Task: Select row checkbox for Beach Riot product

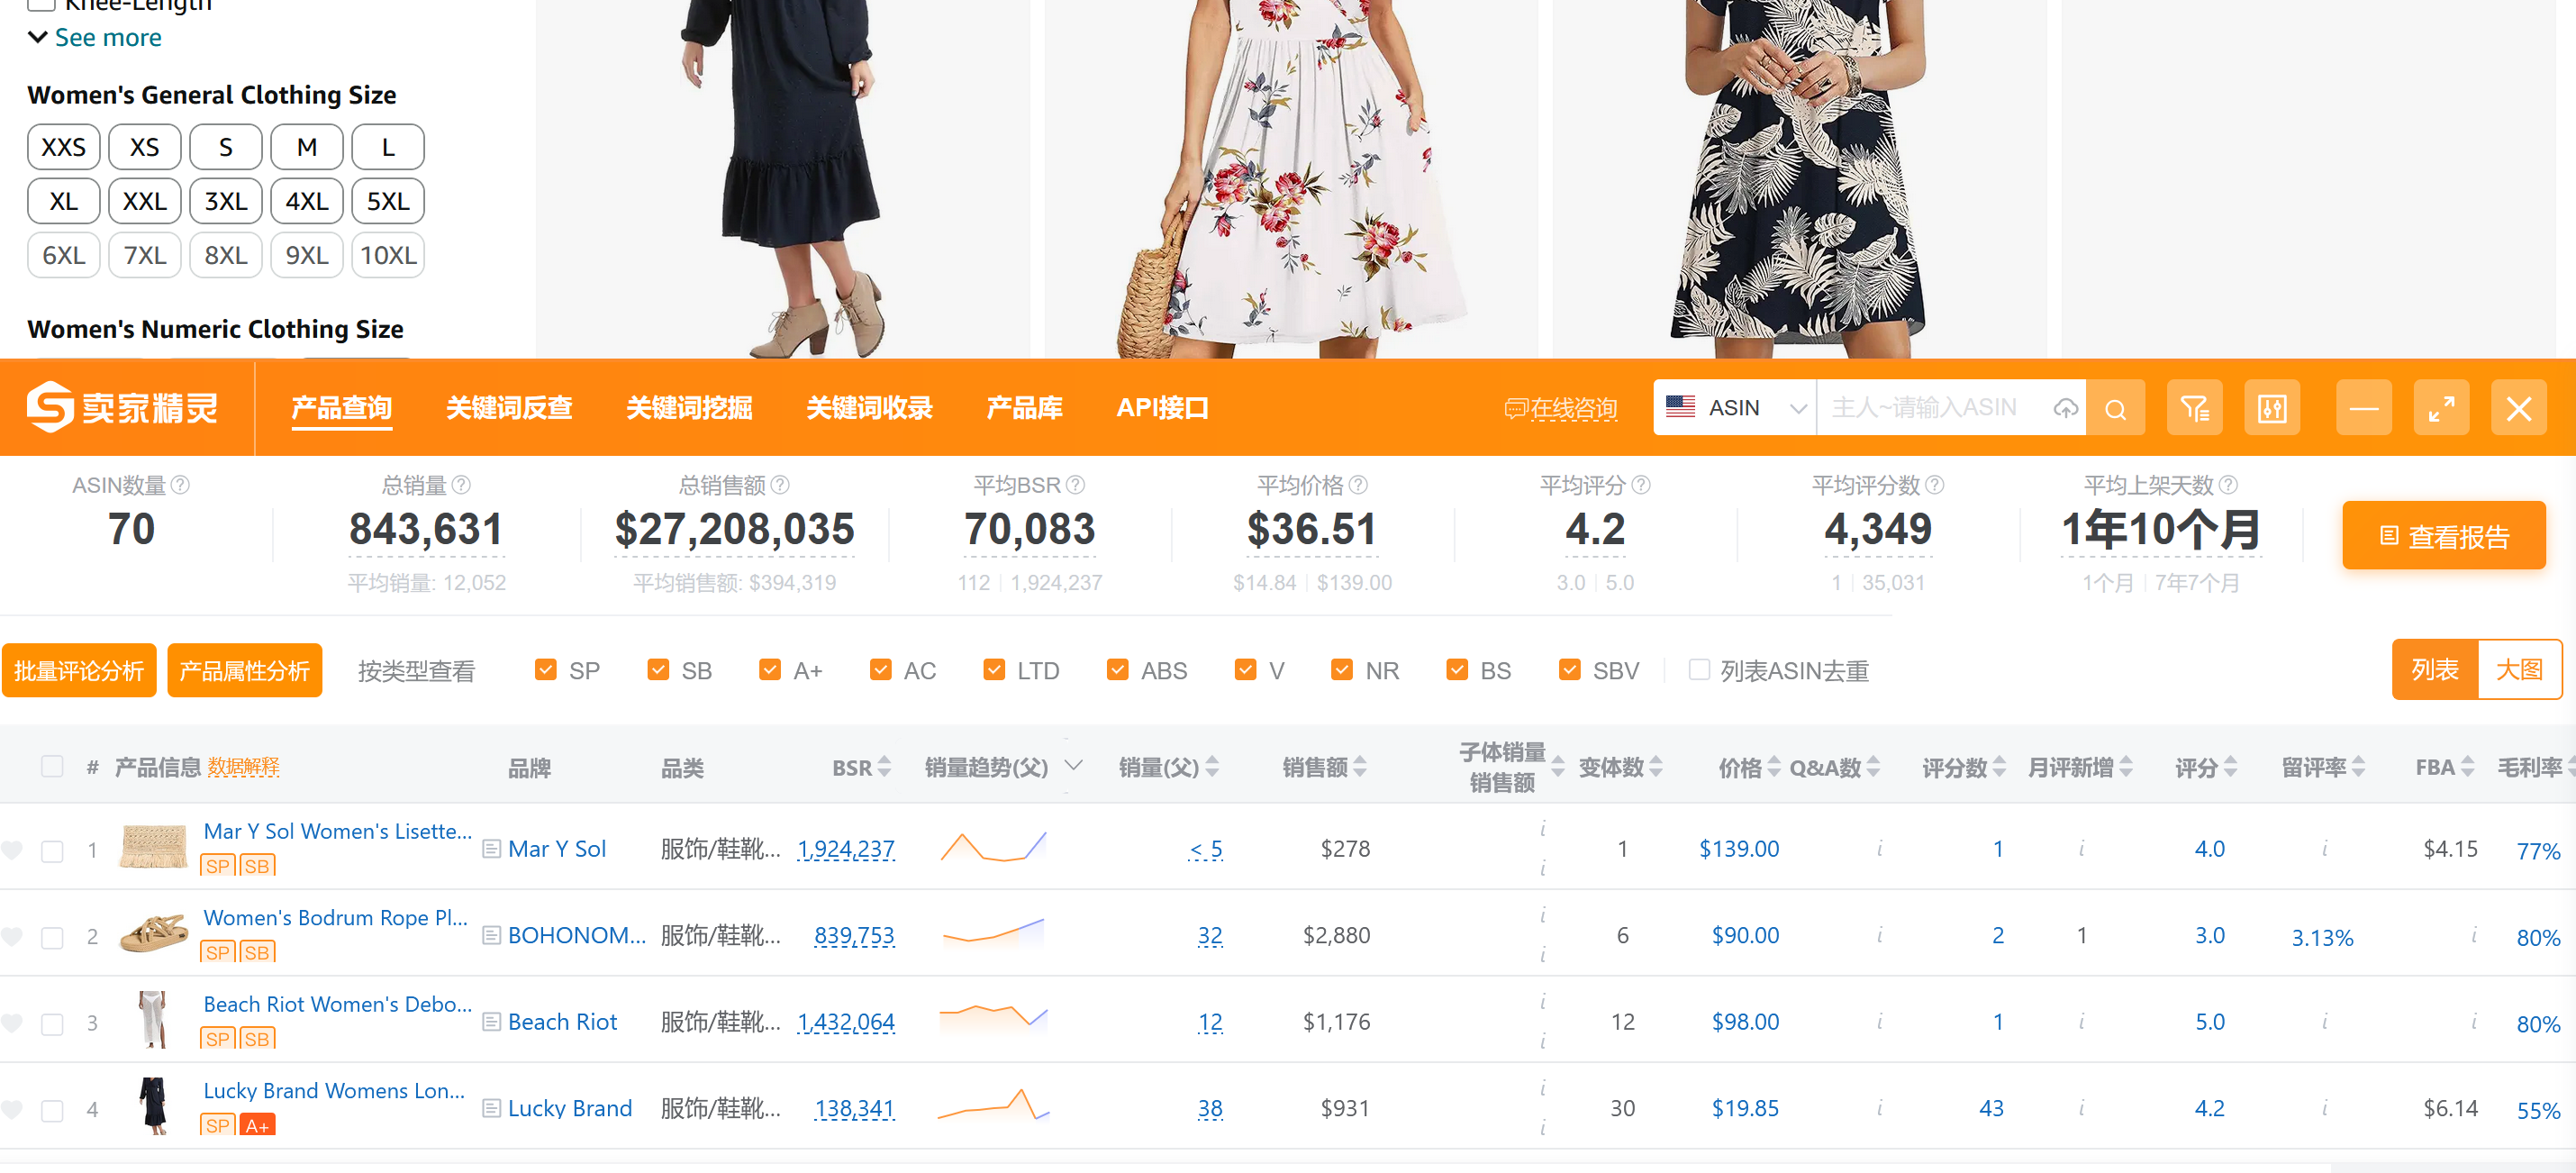Action: click(x=52, y=1023)
